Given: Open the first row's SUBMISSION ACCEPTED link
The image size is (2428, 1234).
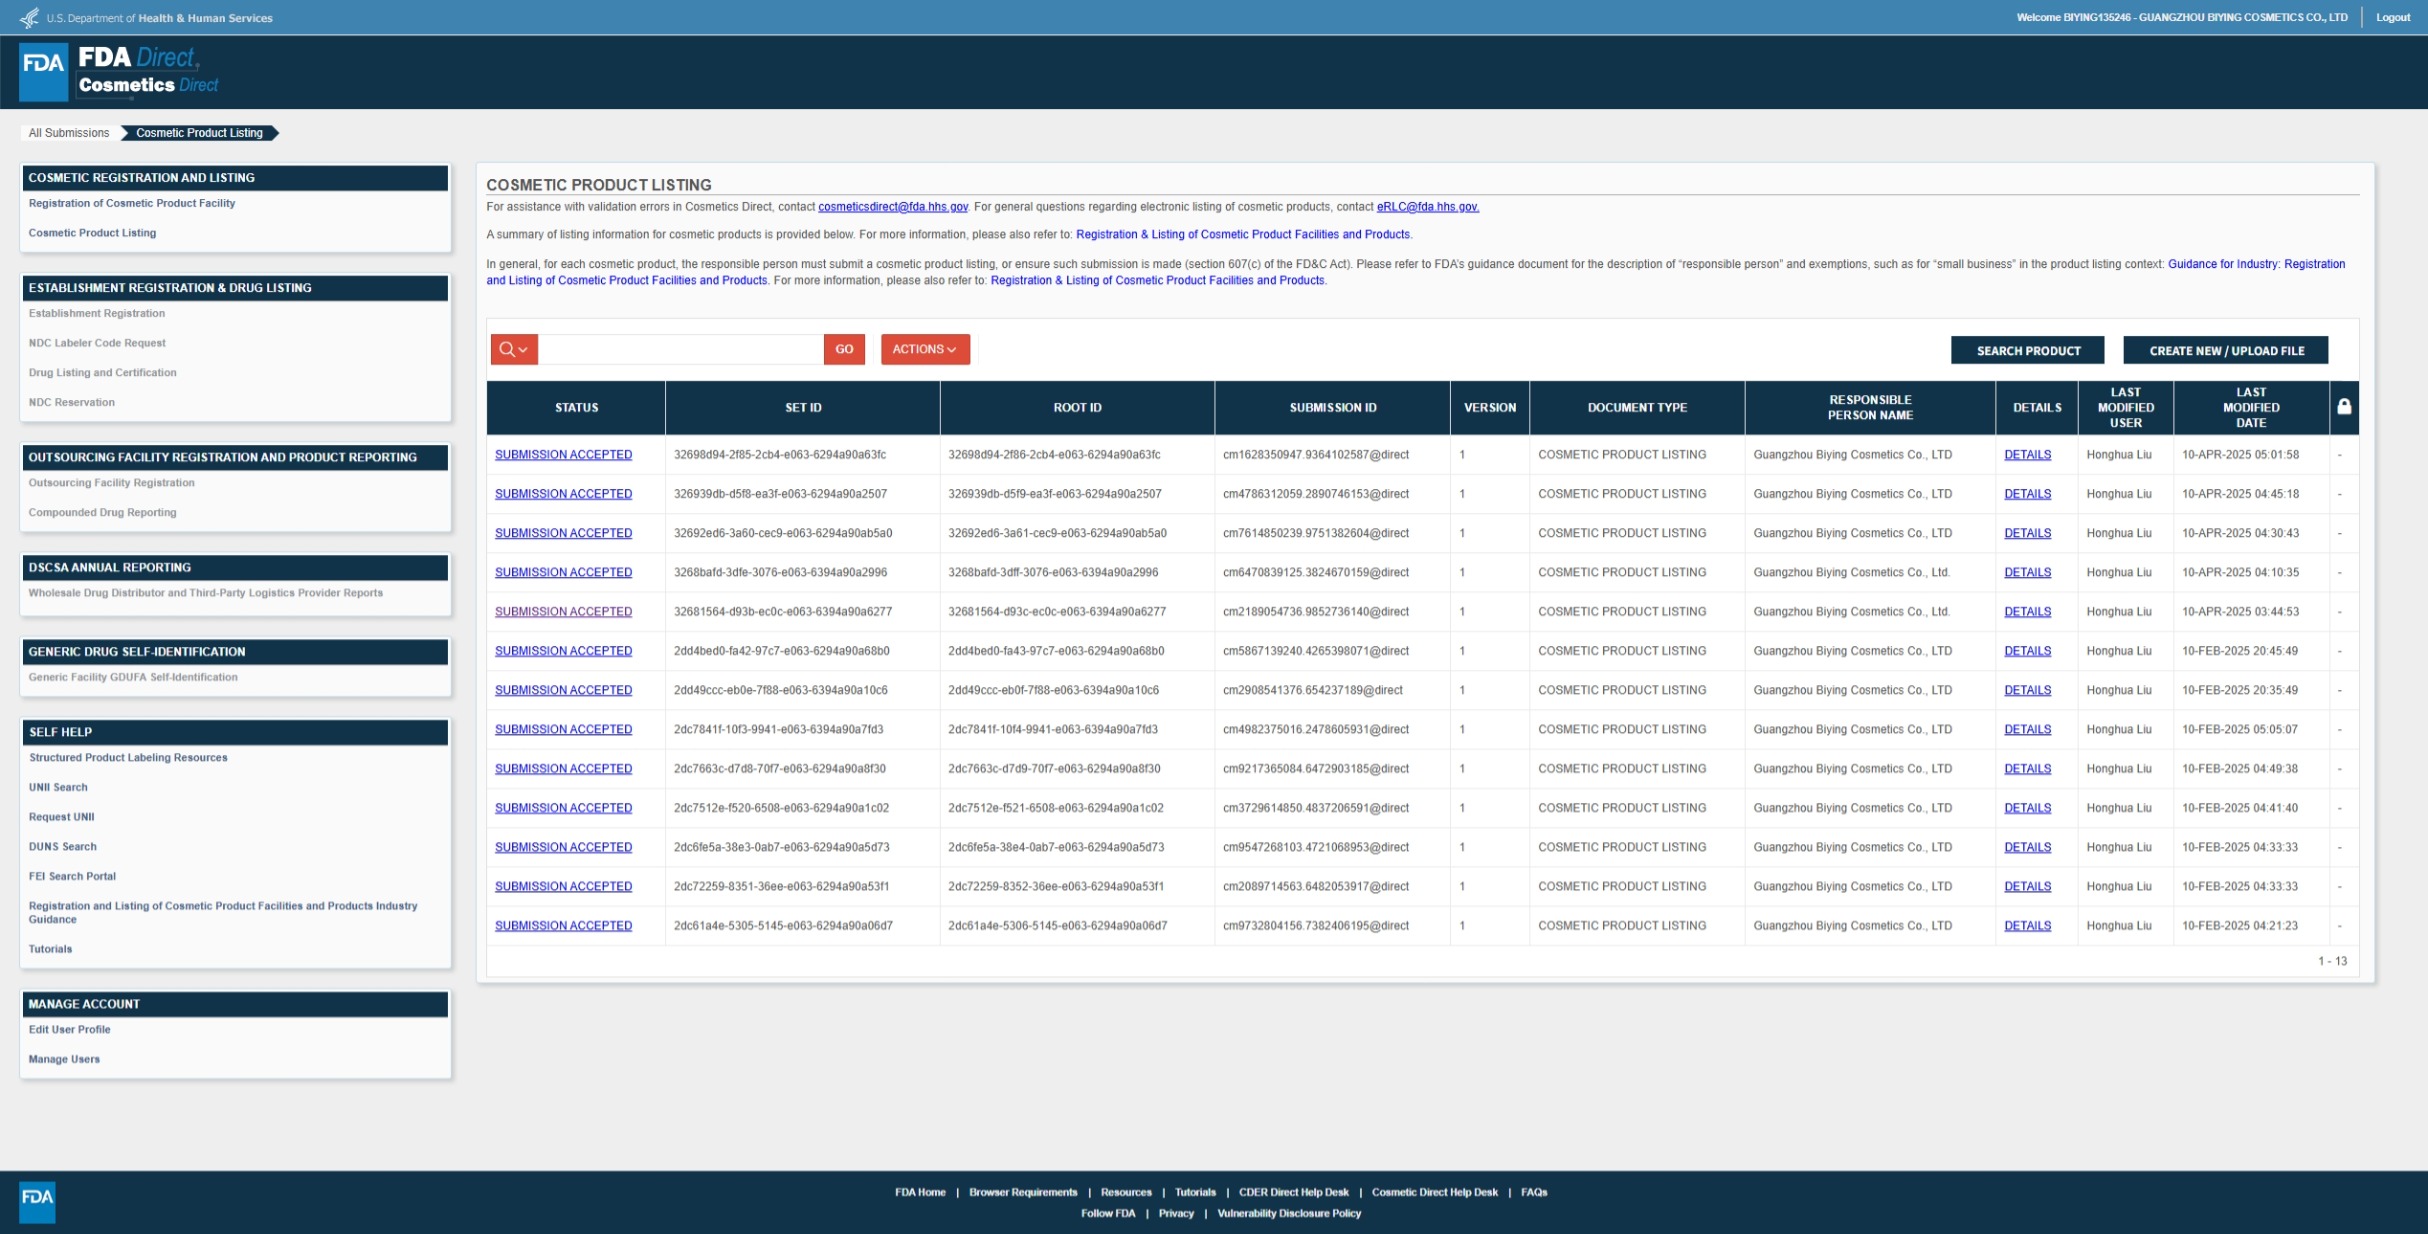Looking at the screenshot, I should coord(563,454).
